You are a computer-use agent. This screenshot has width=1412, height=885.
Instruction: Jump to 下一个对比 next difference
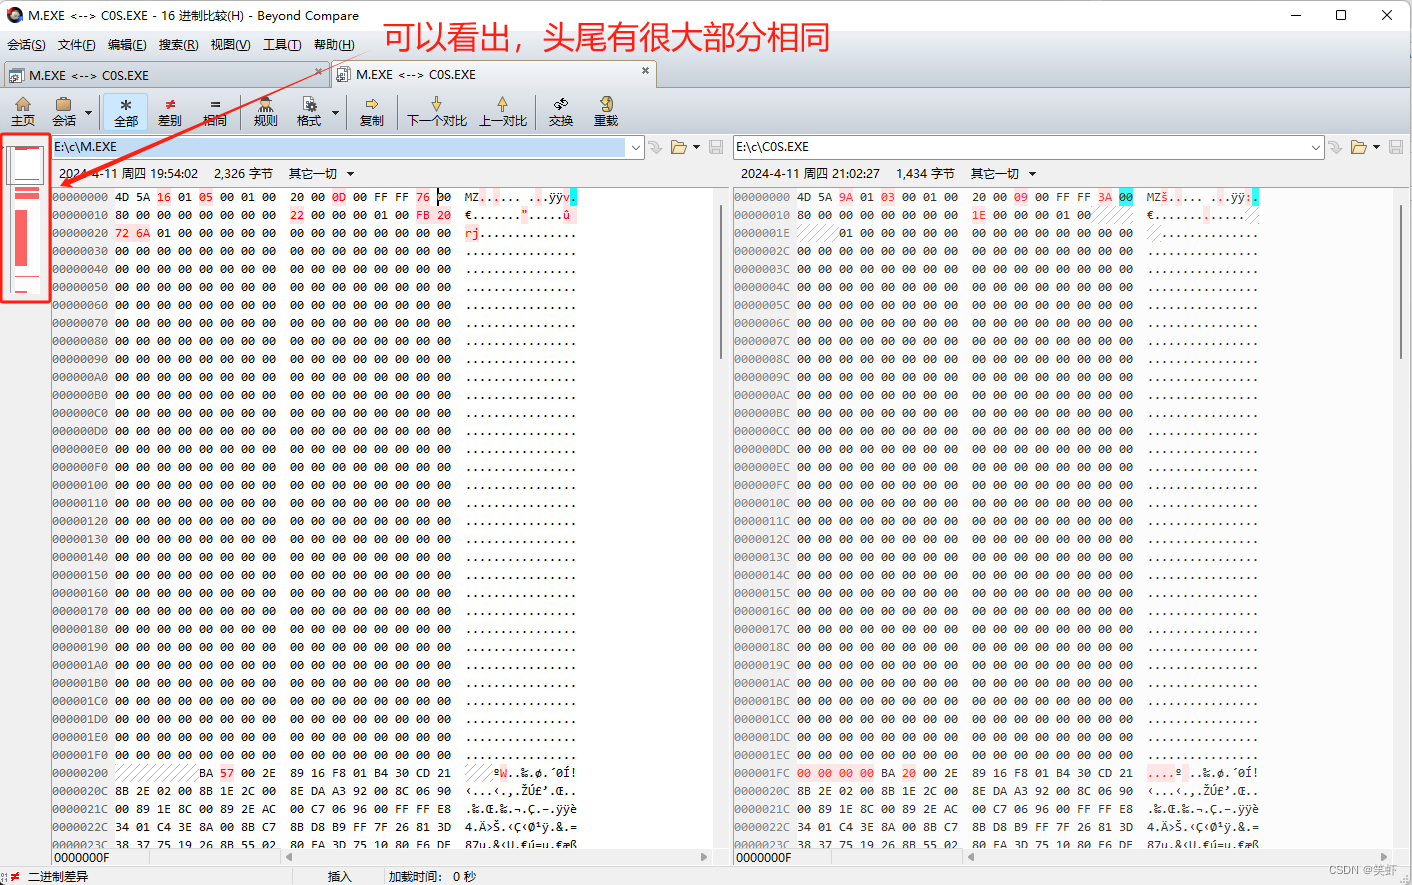pos(436,112)
